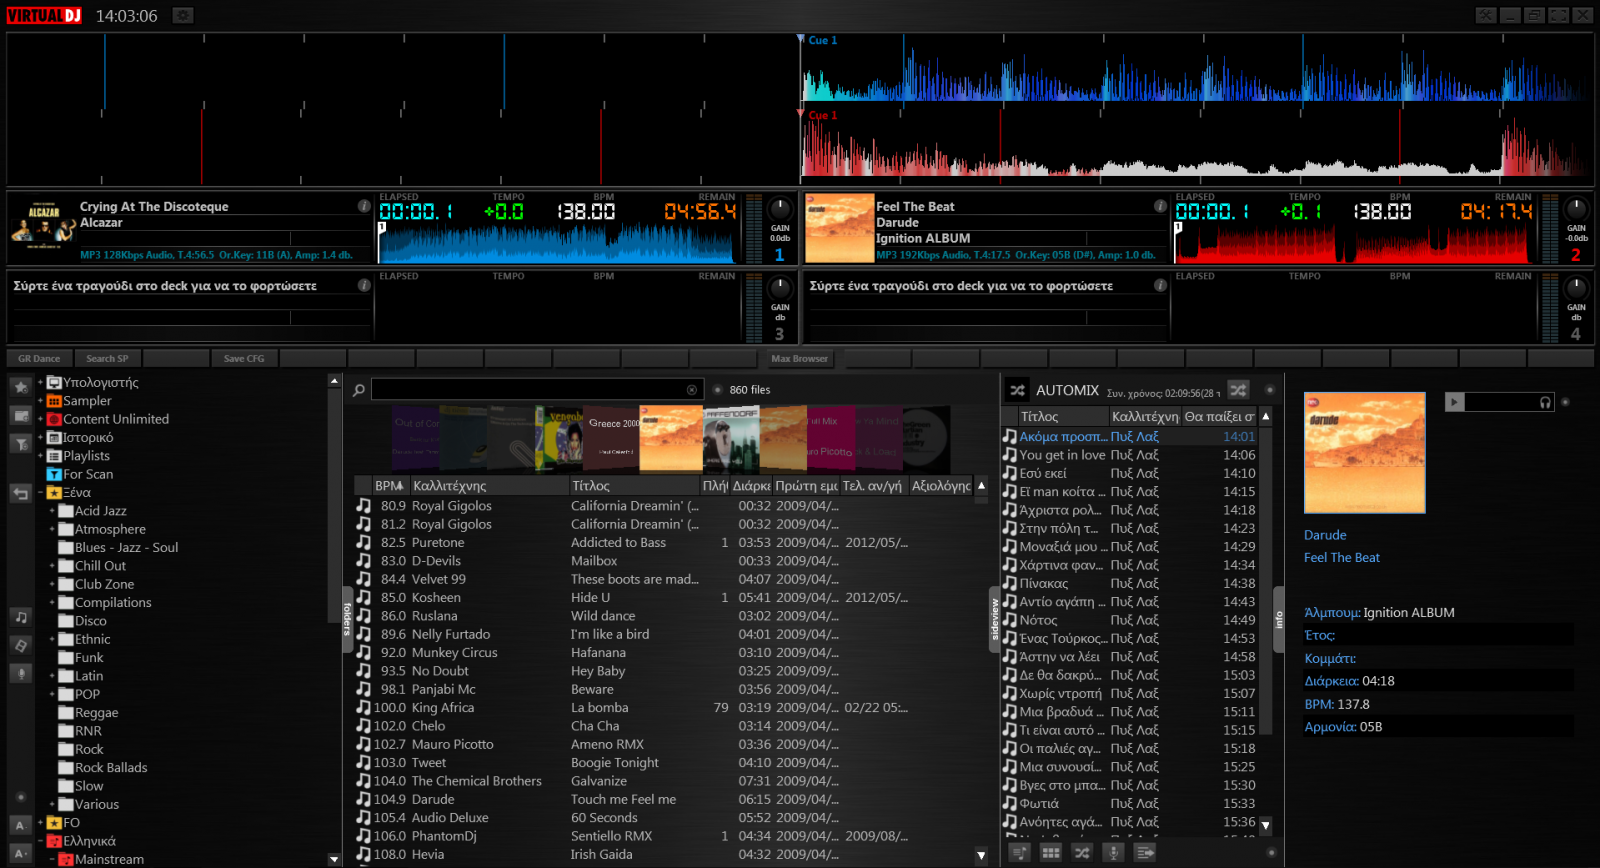Image resolution: width=1600 pixels, height=868 pixels.
Task: Click the info icon on empty deck 3
Action: 364,285
